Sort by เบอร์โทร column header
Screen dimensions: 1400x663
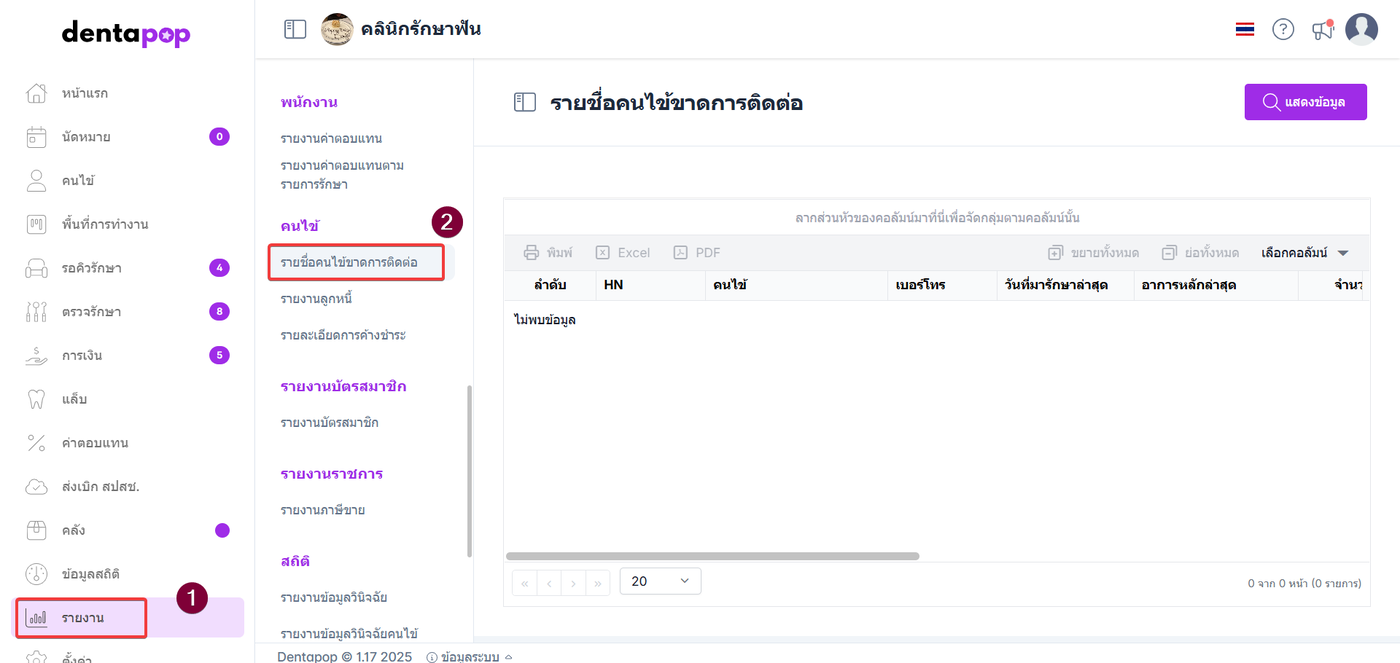[943, 285]
